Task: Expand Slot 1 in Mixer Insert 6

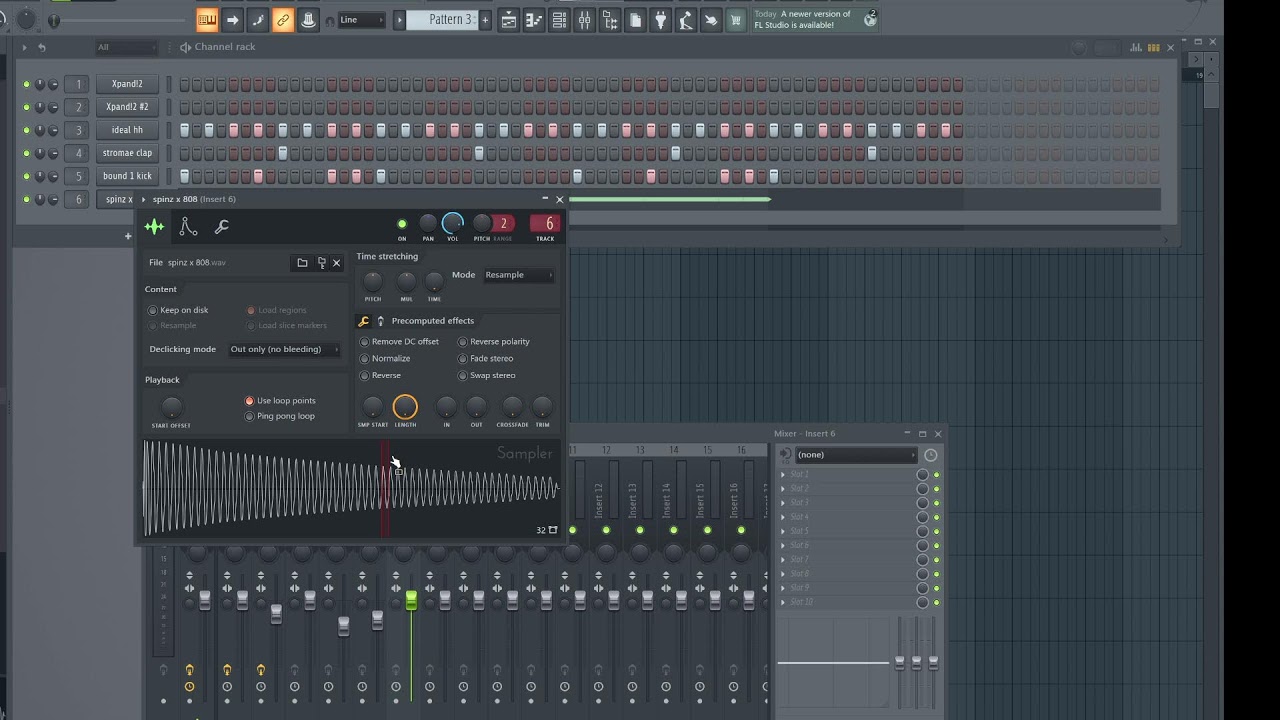Action: [x=783, y=474]
